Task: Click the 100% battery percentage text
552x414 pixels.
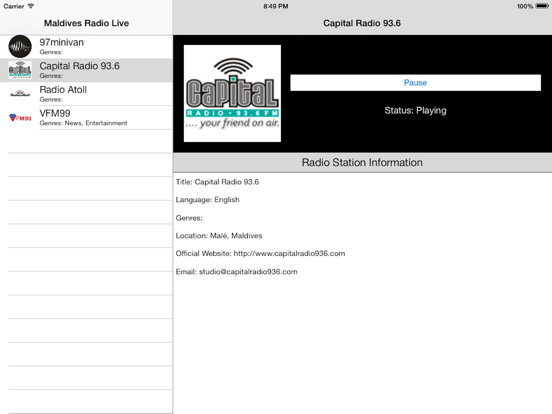Action: [525, 6]
